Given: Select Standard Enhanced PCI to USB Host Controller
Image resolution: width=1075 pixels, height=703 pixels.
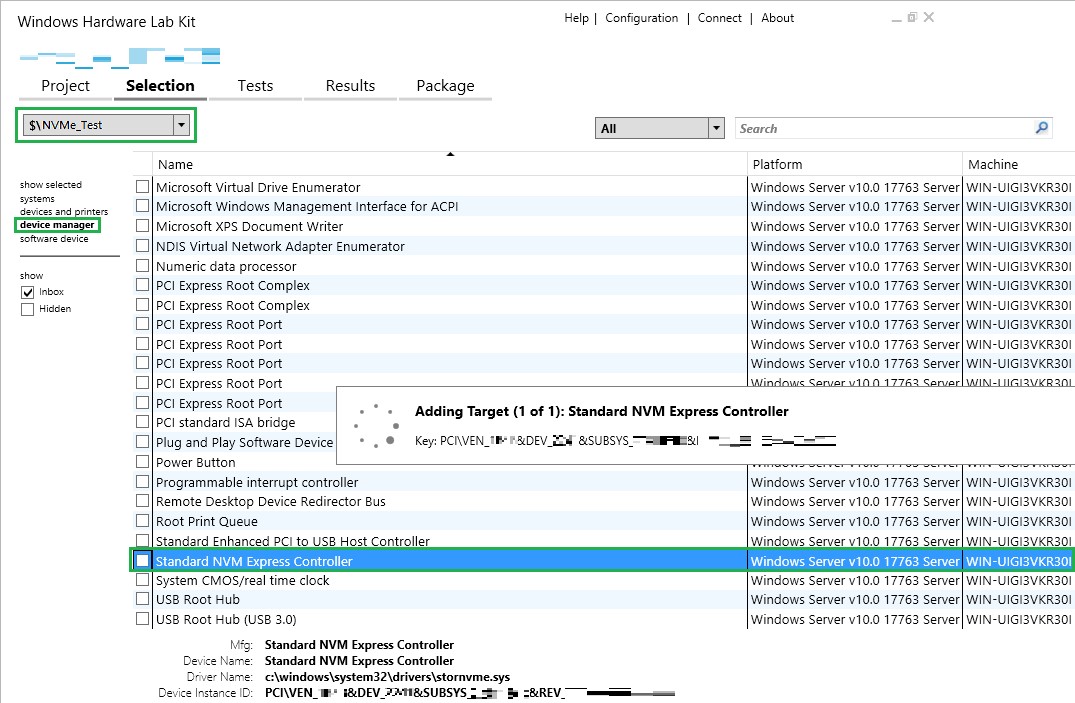Looking at the screenshot, I should [293, 541].
